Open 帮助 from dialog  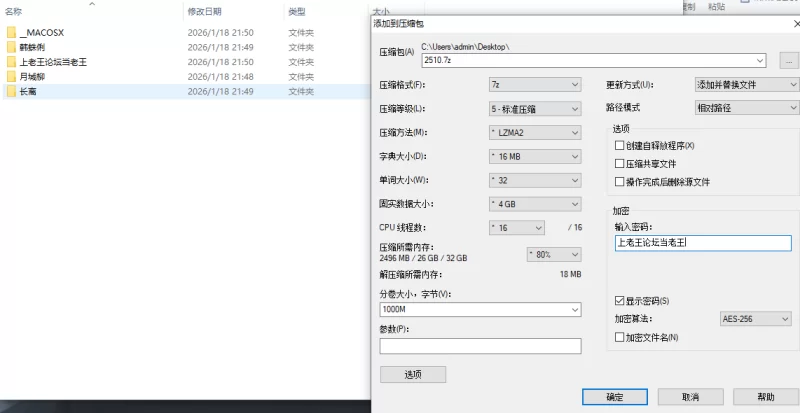coord(766,397)
